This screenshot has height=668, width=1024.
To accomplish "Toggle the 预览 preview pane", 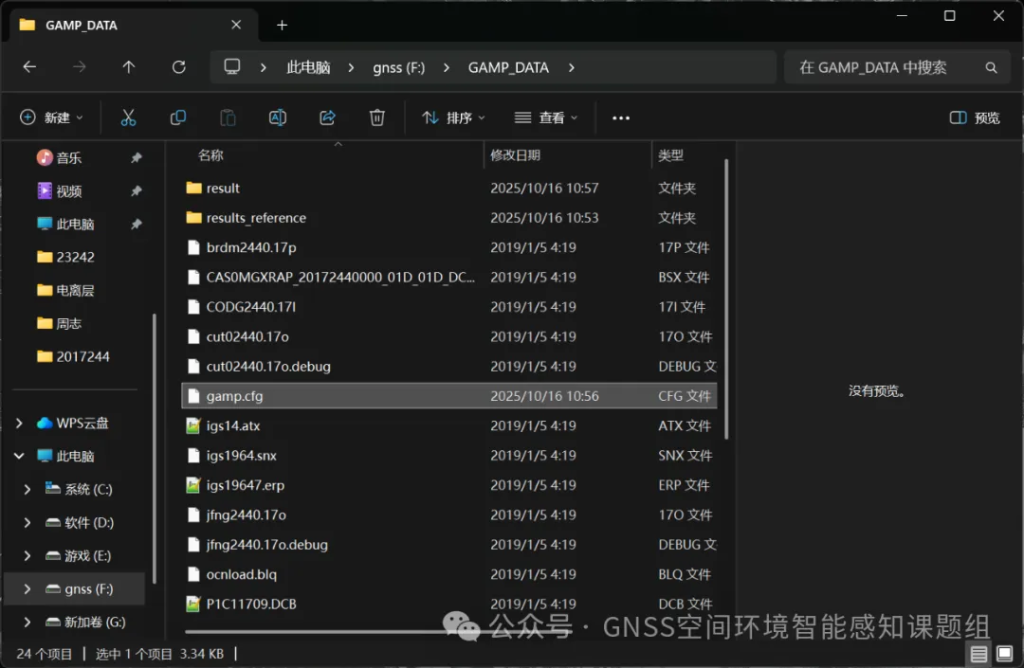I will (974, 118).
